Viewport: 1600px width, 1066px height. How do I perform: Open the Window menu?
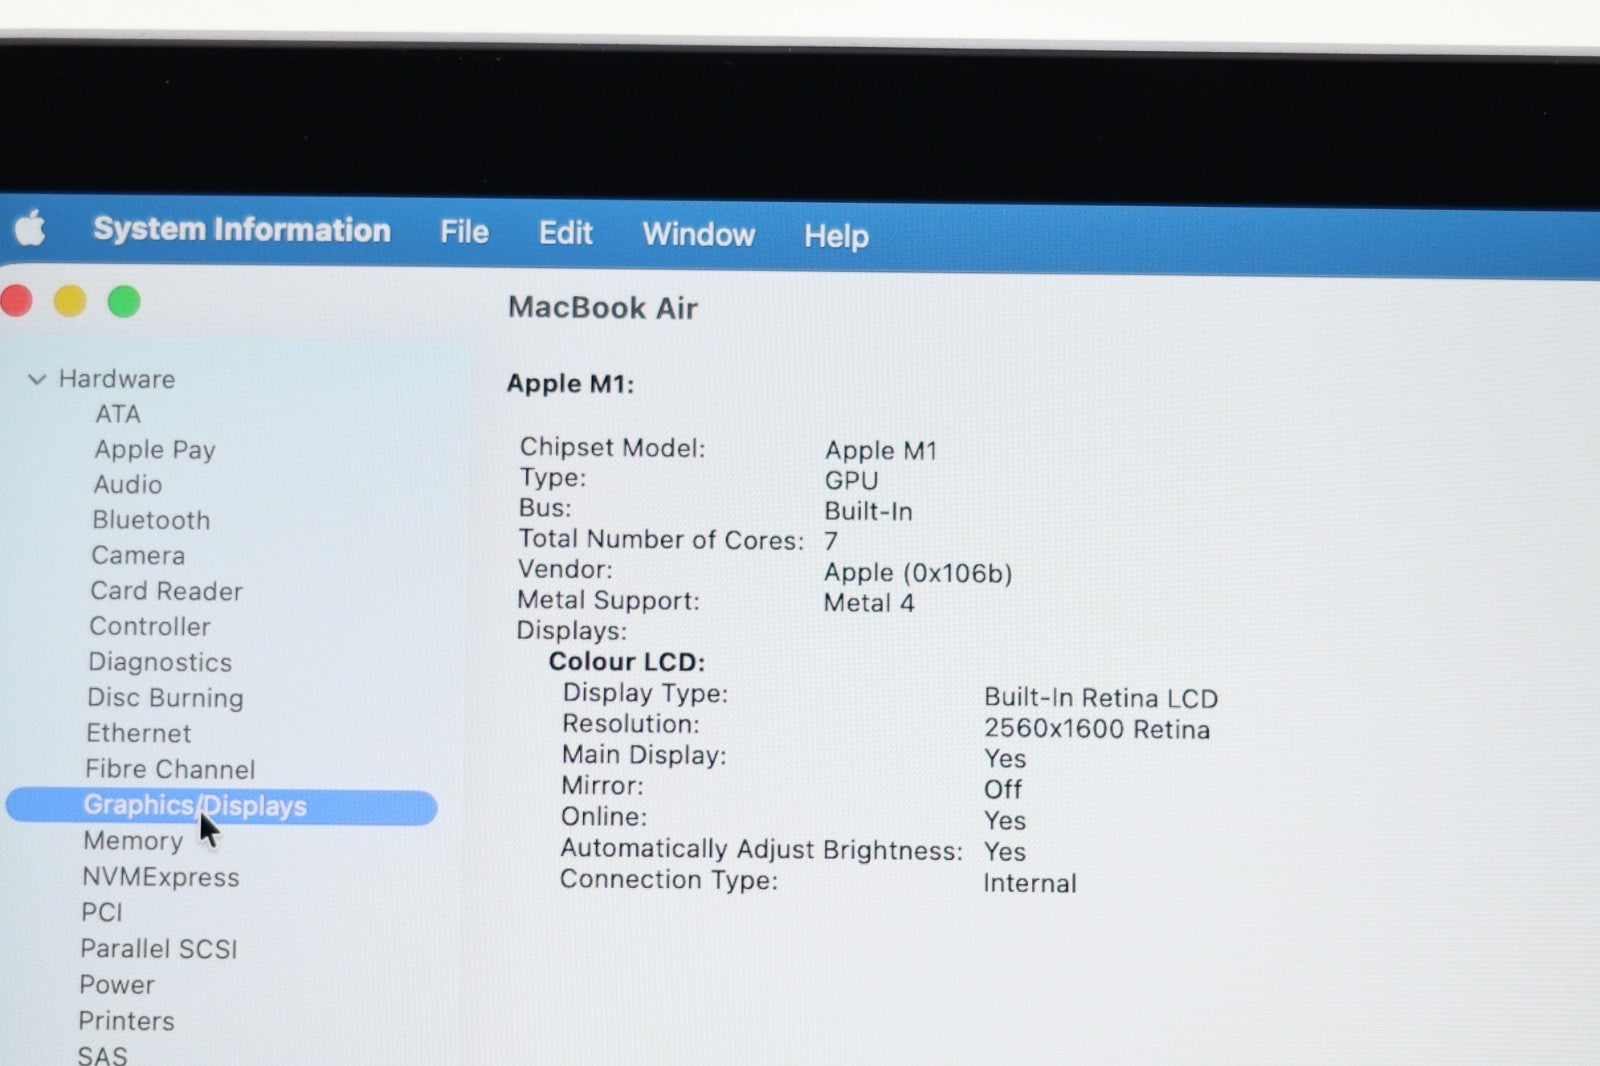pos(698,234)
